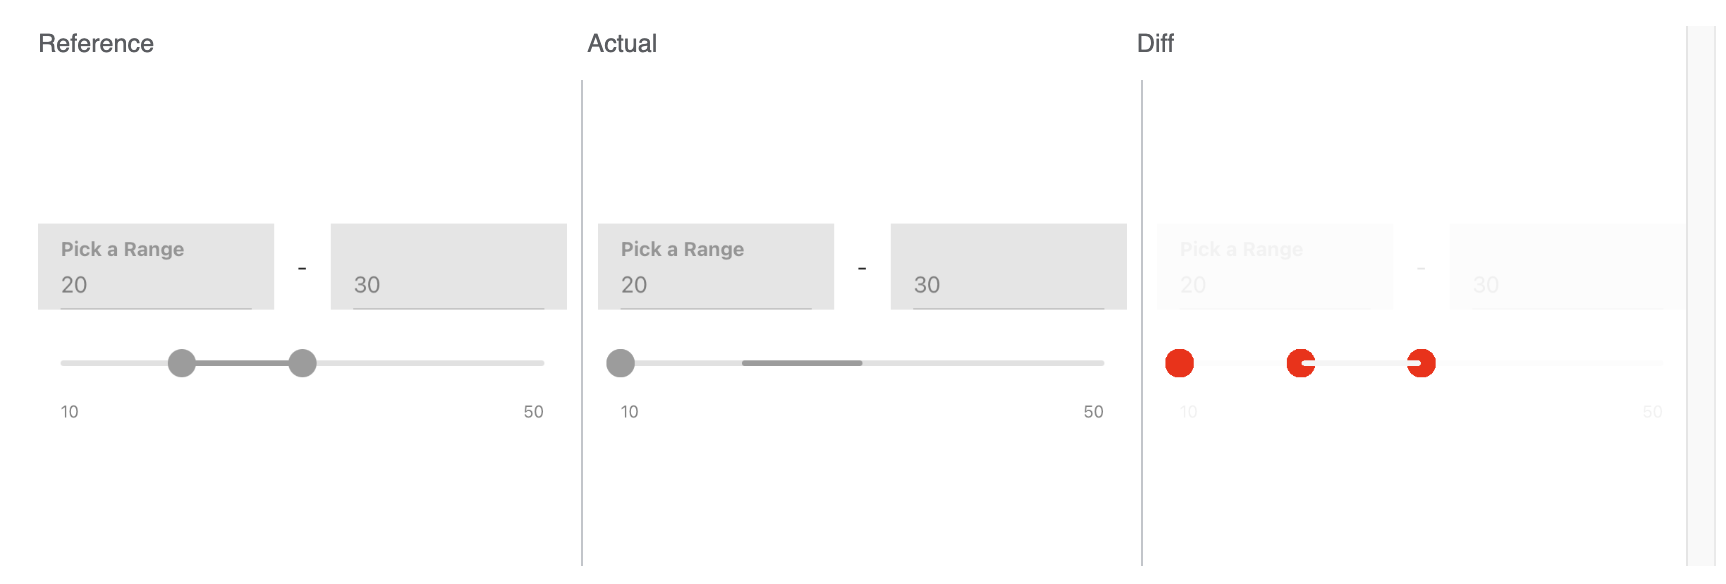Click the left slider thumb in Reference

[x=182, y=363]
